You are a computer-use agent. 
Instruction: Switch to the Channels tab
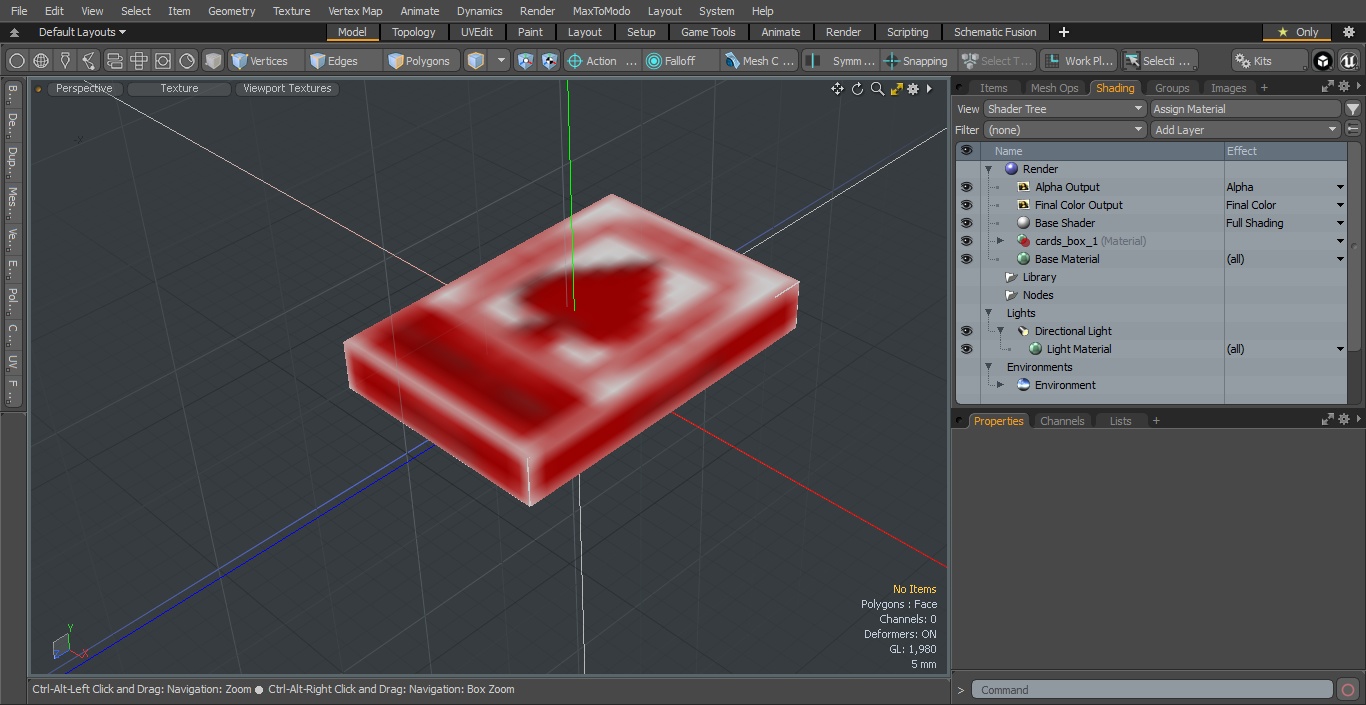click(1062, 421)
